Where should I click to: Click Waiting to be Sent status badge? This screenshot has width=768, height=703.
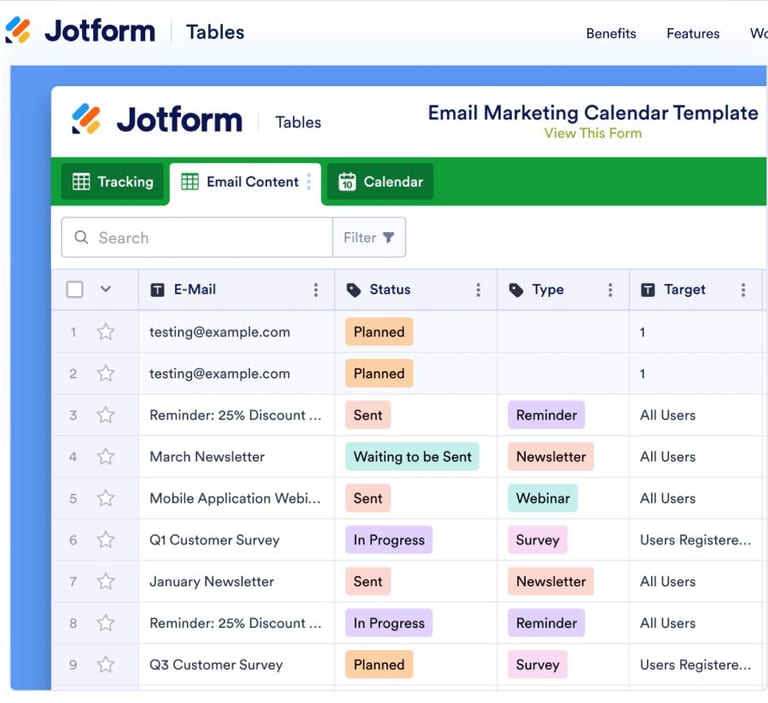[412, 457]
